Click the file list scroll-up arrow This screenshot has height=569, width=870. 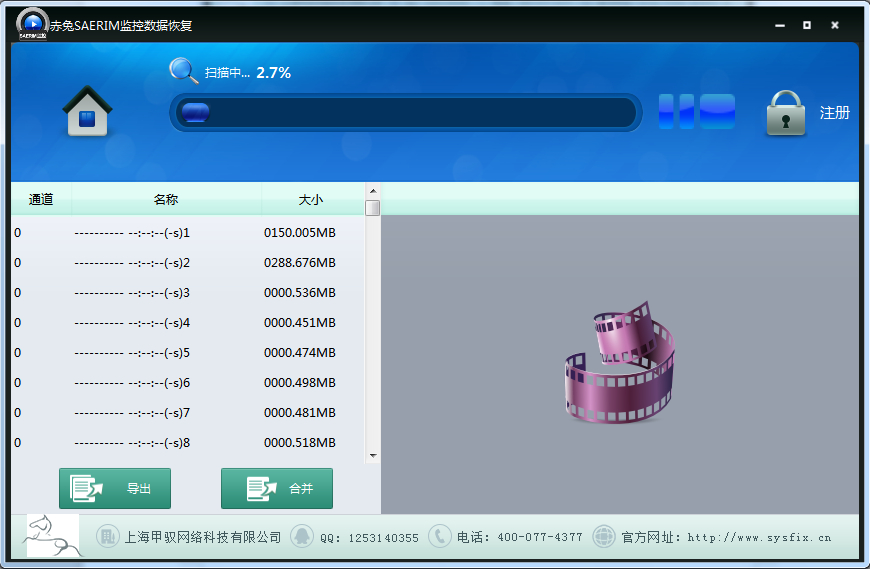[373, 191]
